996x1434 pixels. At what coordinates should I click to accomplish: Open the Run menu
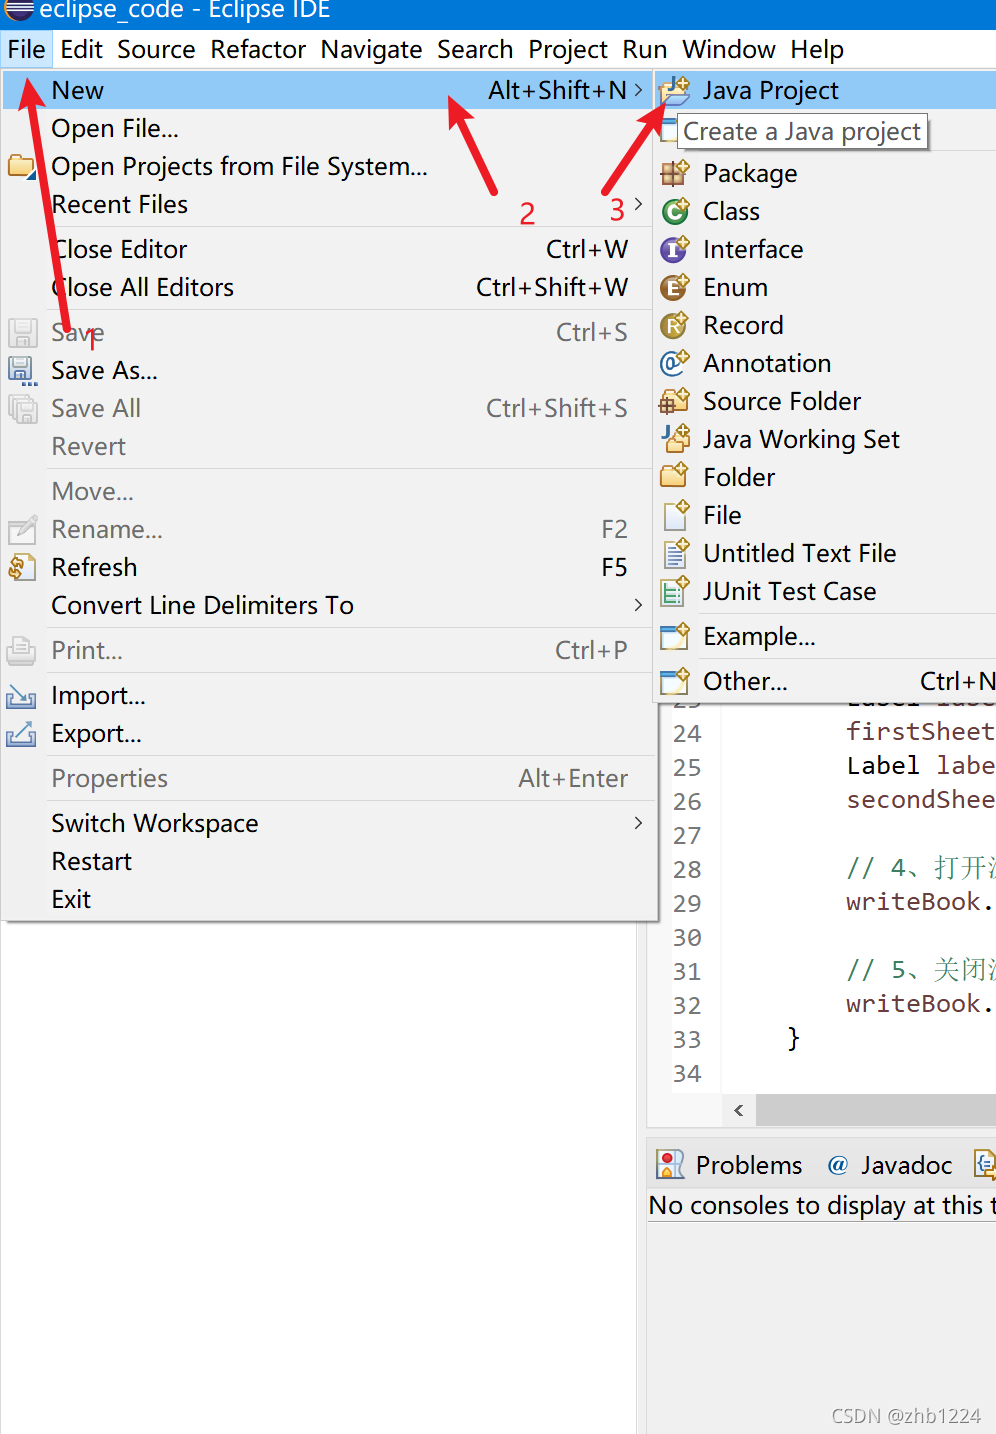tap(645, 49)
